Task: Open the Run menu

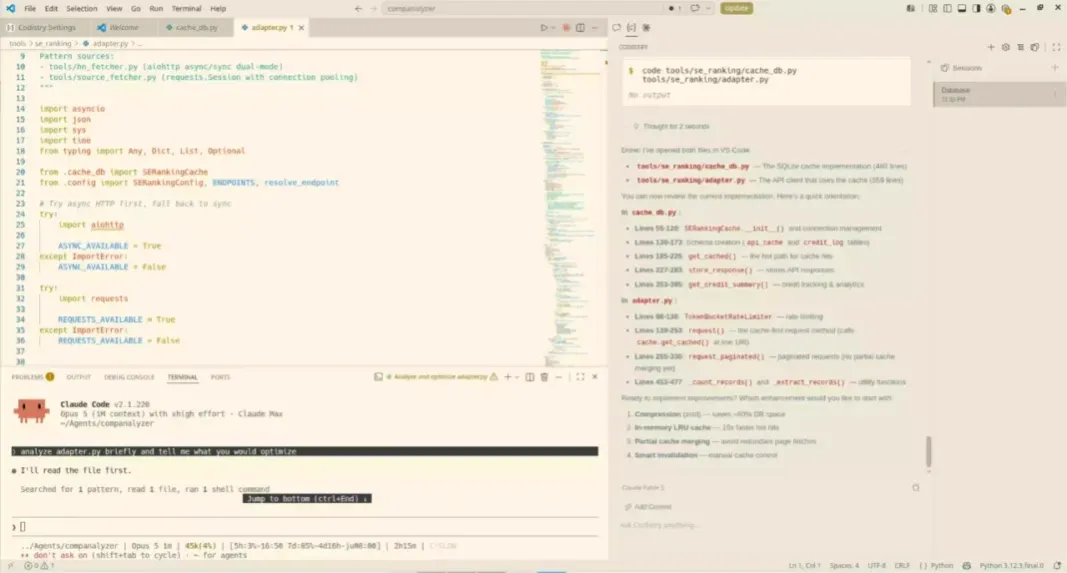Action: click(x=156, y=9)
